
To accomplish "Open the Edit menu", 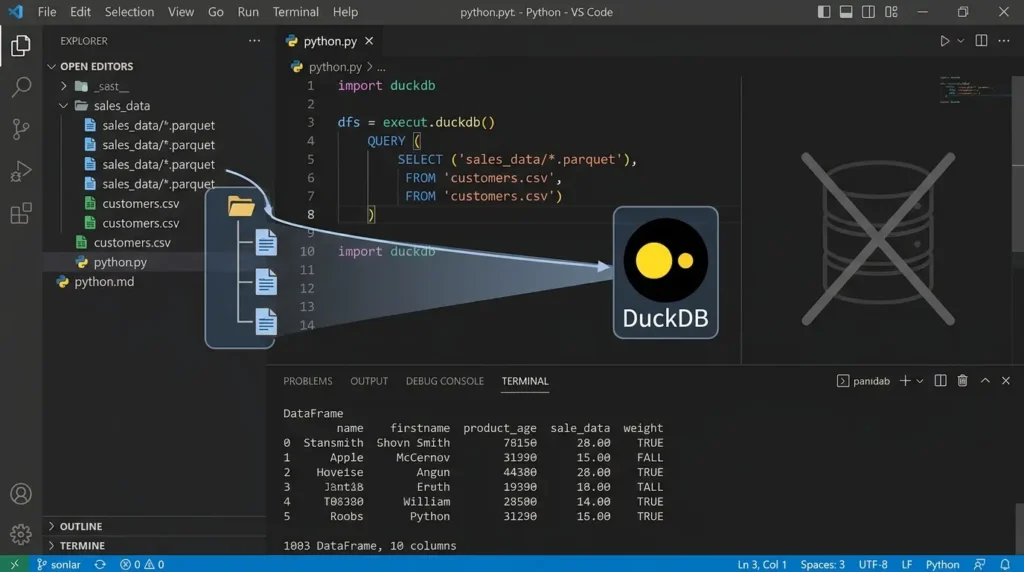I will tap(80, 12).
